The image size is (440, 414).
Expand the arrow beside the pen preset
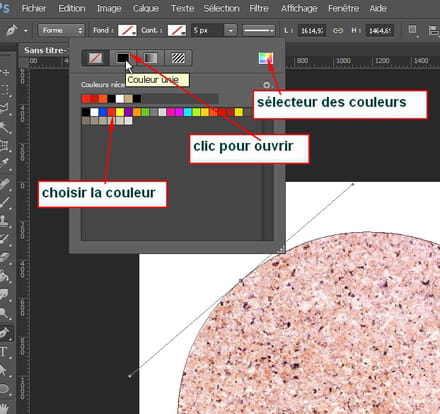point(26,31)
